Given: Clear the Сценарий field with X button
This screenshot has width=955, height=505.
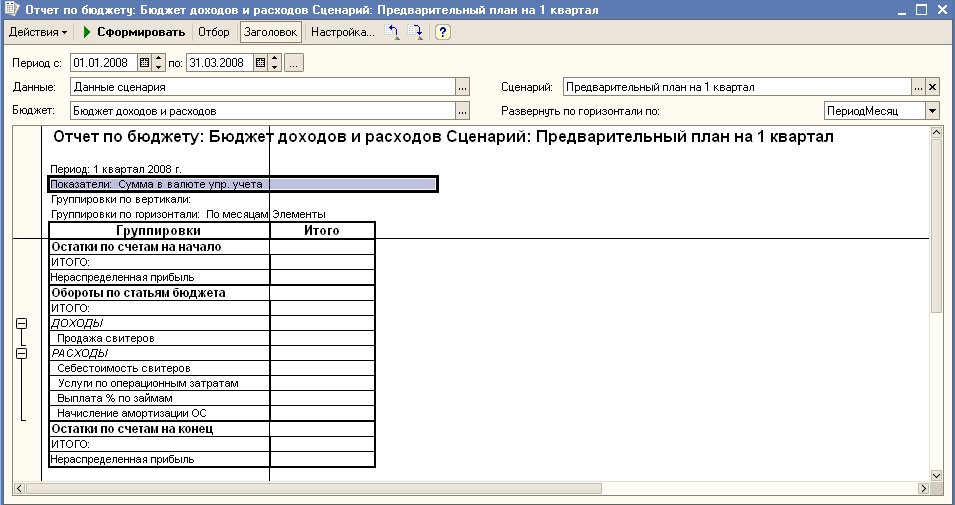Looking at the screenshot, I should (932, 87).
